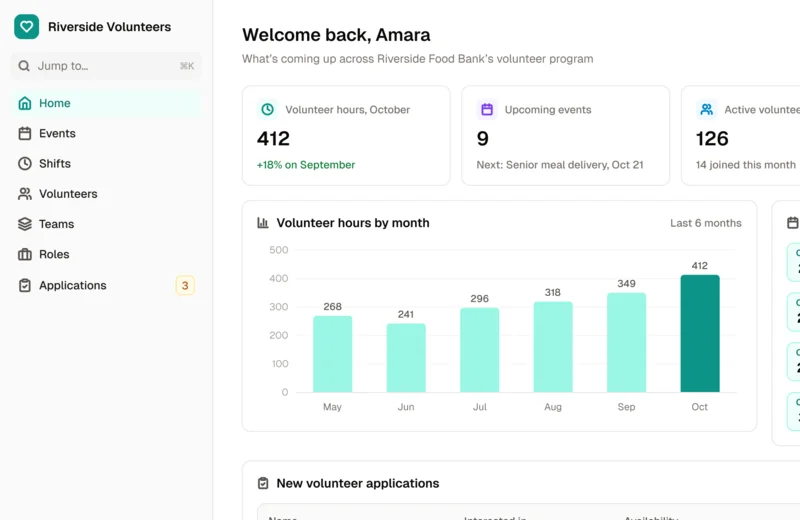This screenshot has height=520, width=800.
Task: Open the Upcoming events card
Action: [x=565, y=135]
